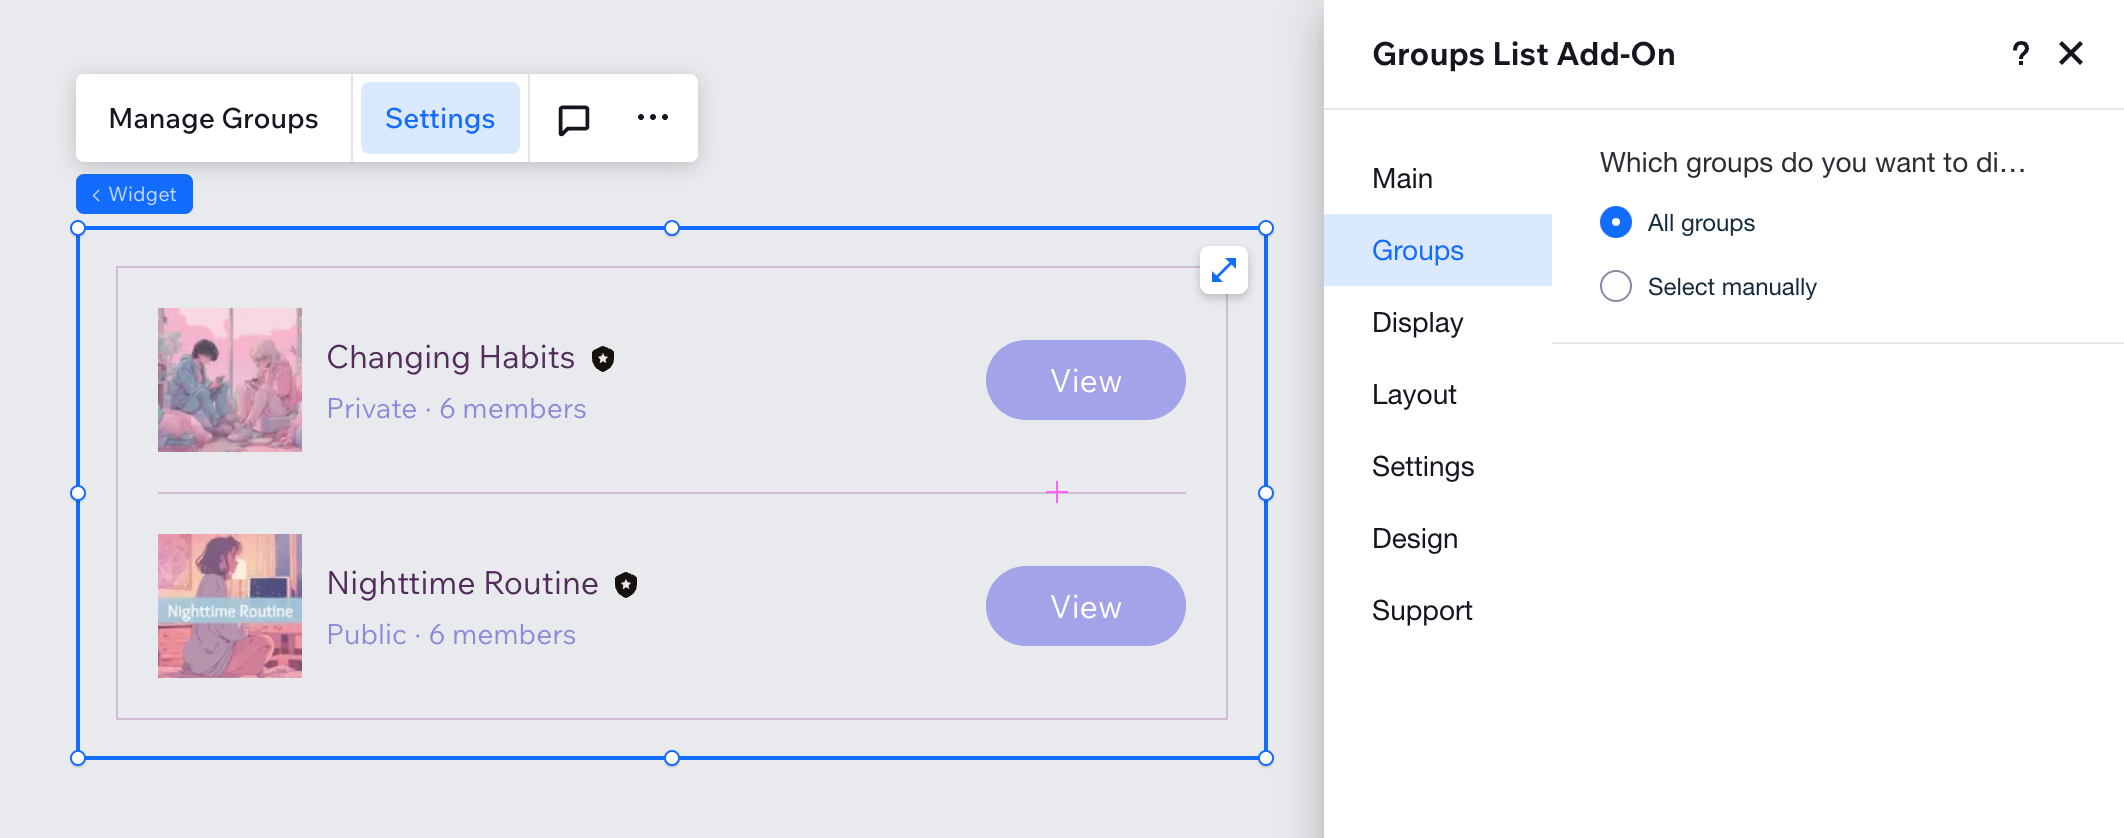Choose the Select manually radio option
The height and width of the screenshot is (838, 2124).
point(1616,286)
